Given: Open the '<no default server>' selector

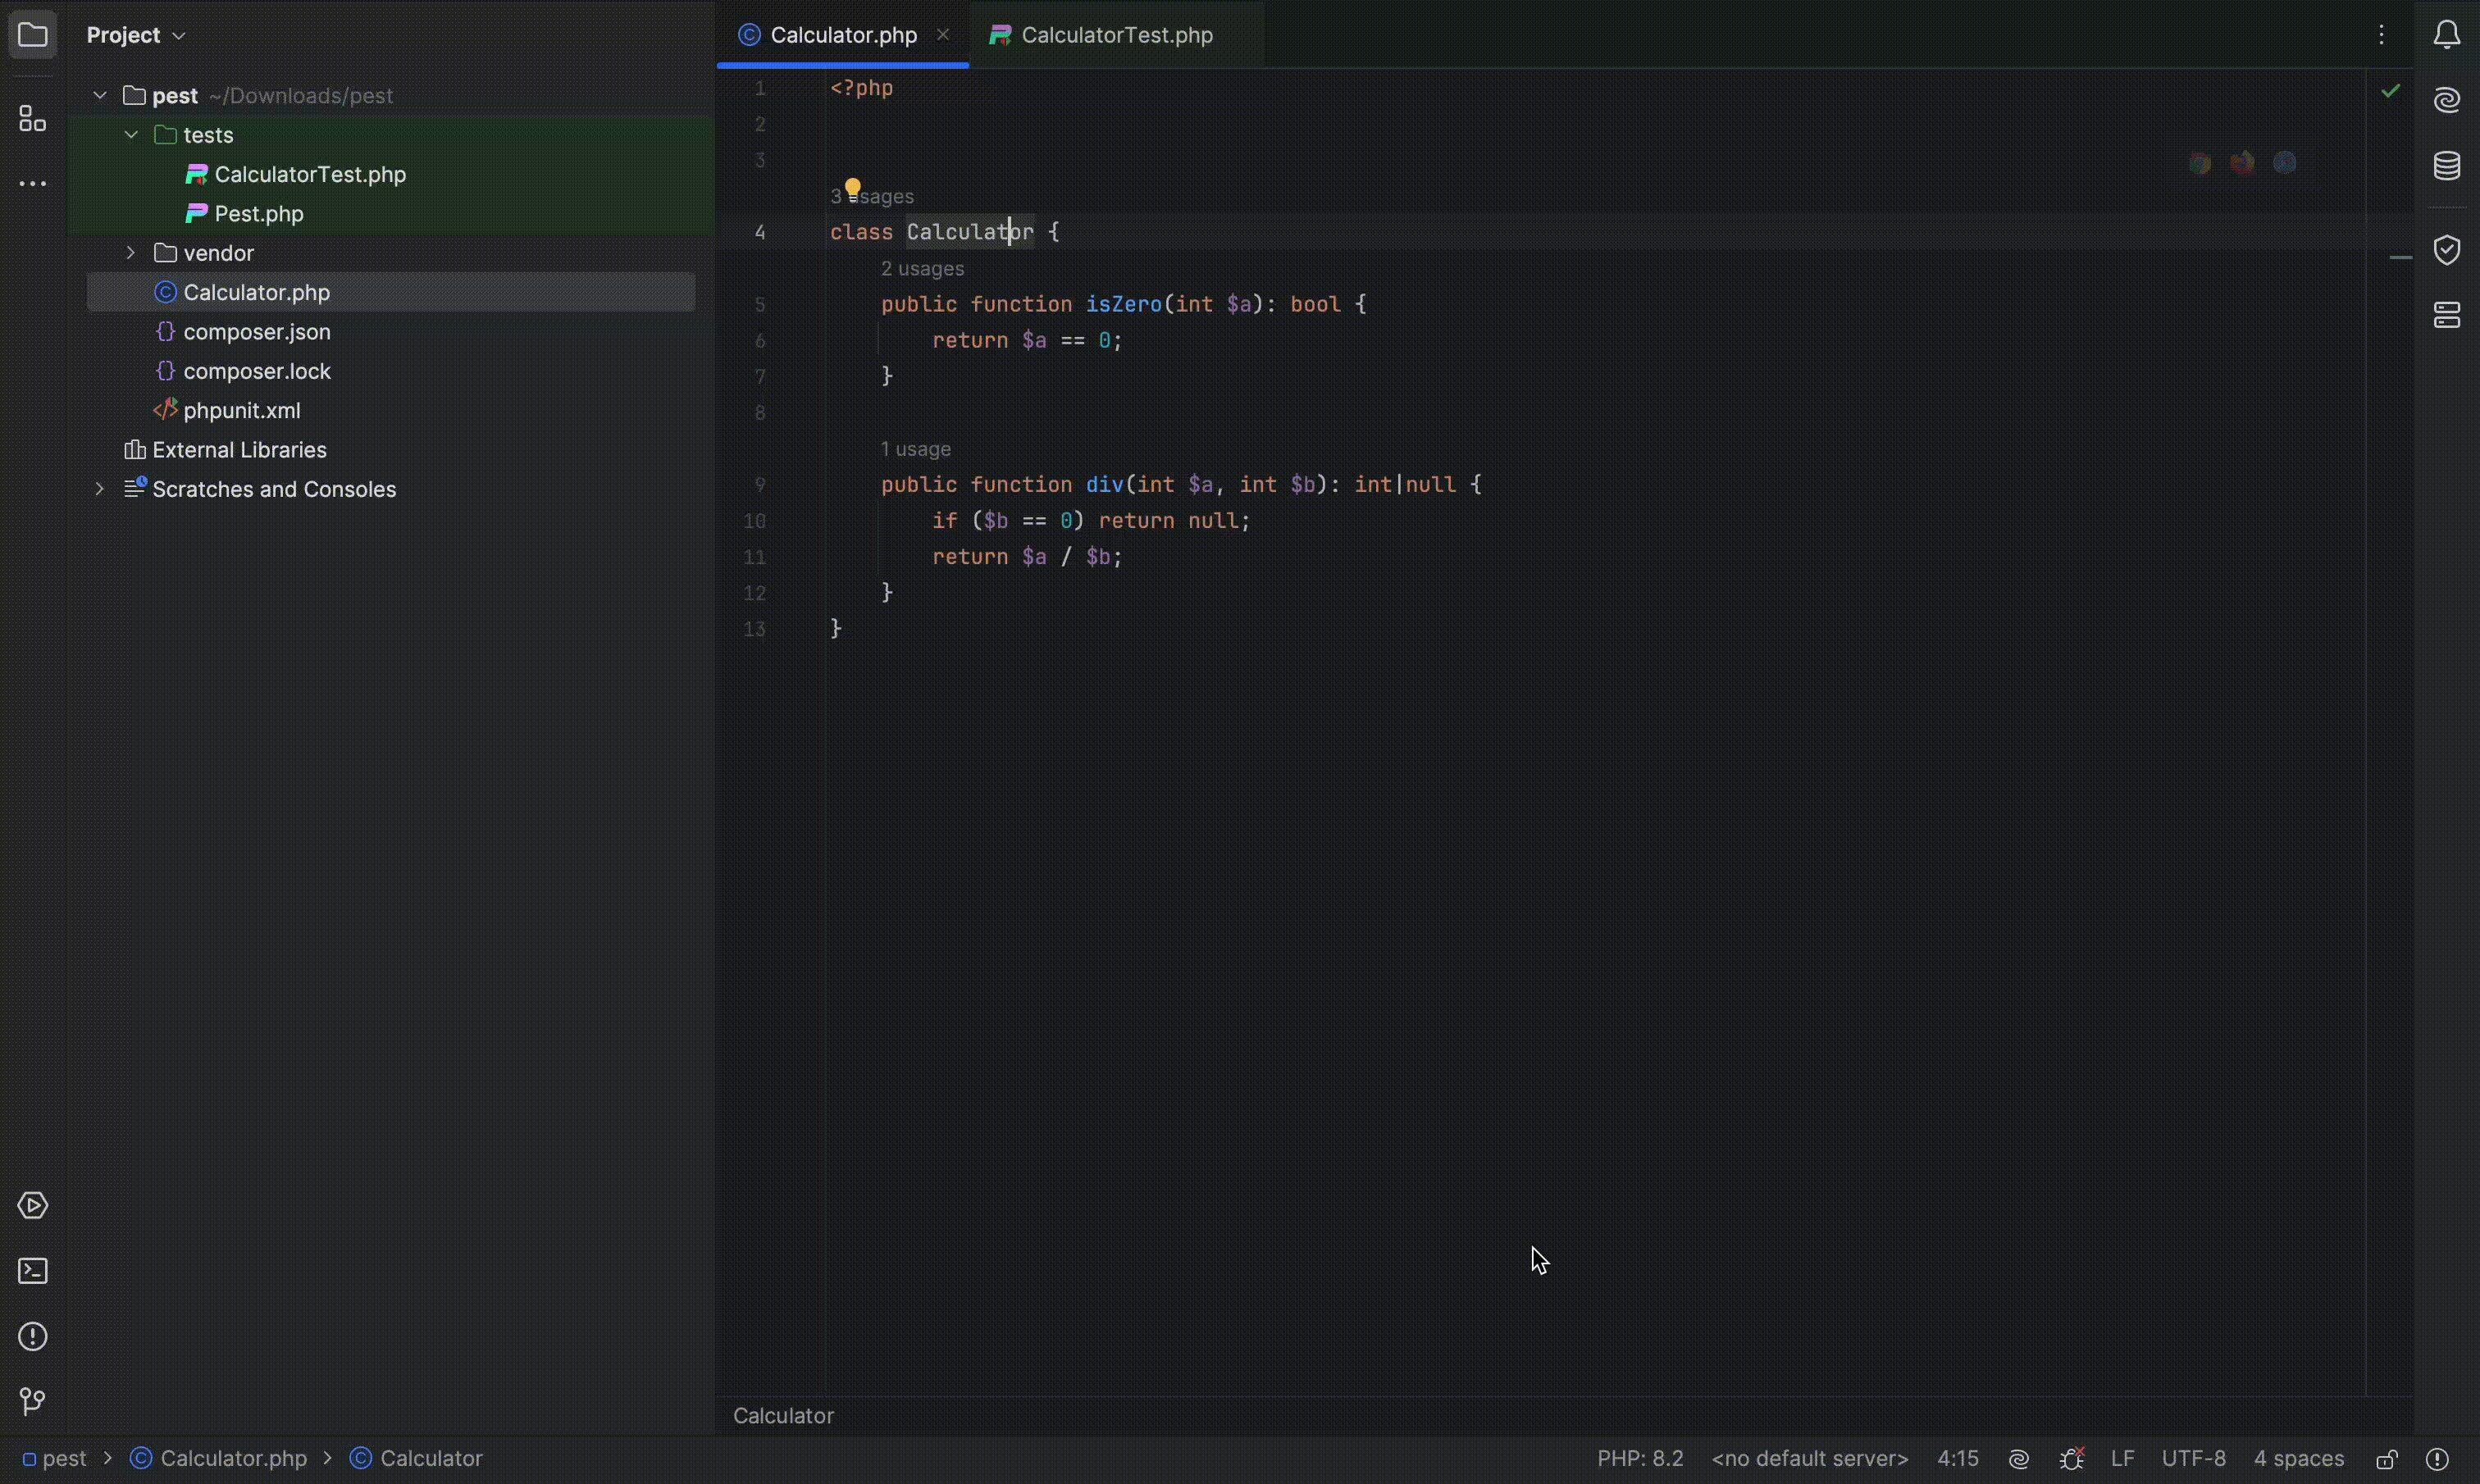Looking at the screenshot, I should click(1810, 1460).
